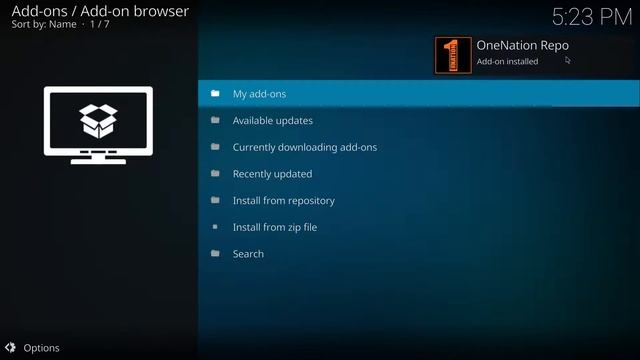Image resolution: width=640 pixels, height=360 pixels.
Task: Click the Sort by: Name label
Action: (44, 24)
